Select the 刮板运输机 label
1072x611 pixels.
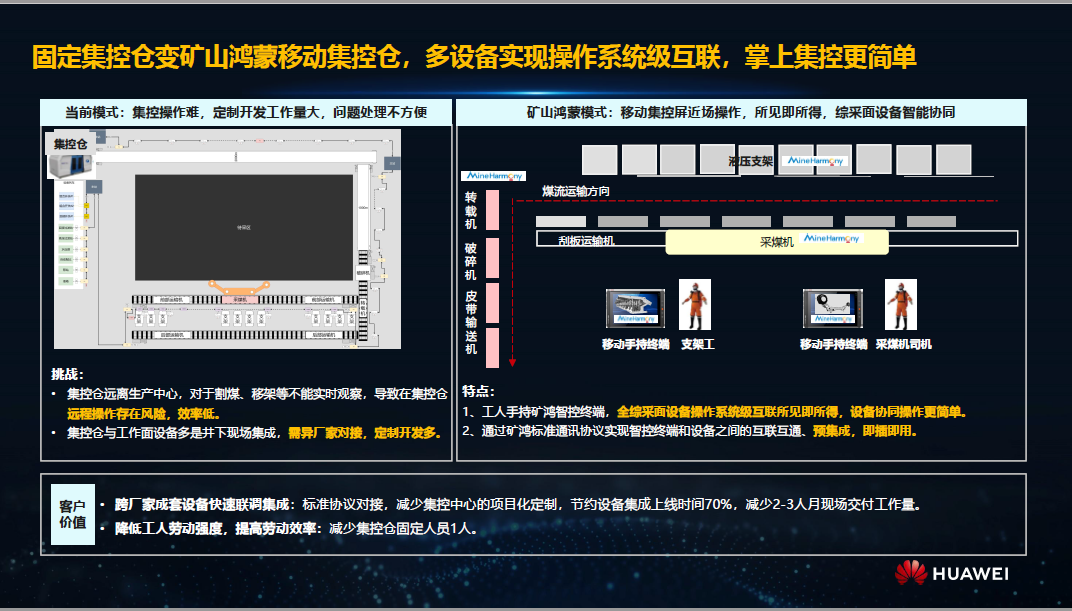coord(586,241)
